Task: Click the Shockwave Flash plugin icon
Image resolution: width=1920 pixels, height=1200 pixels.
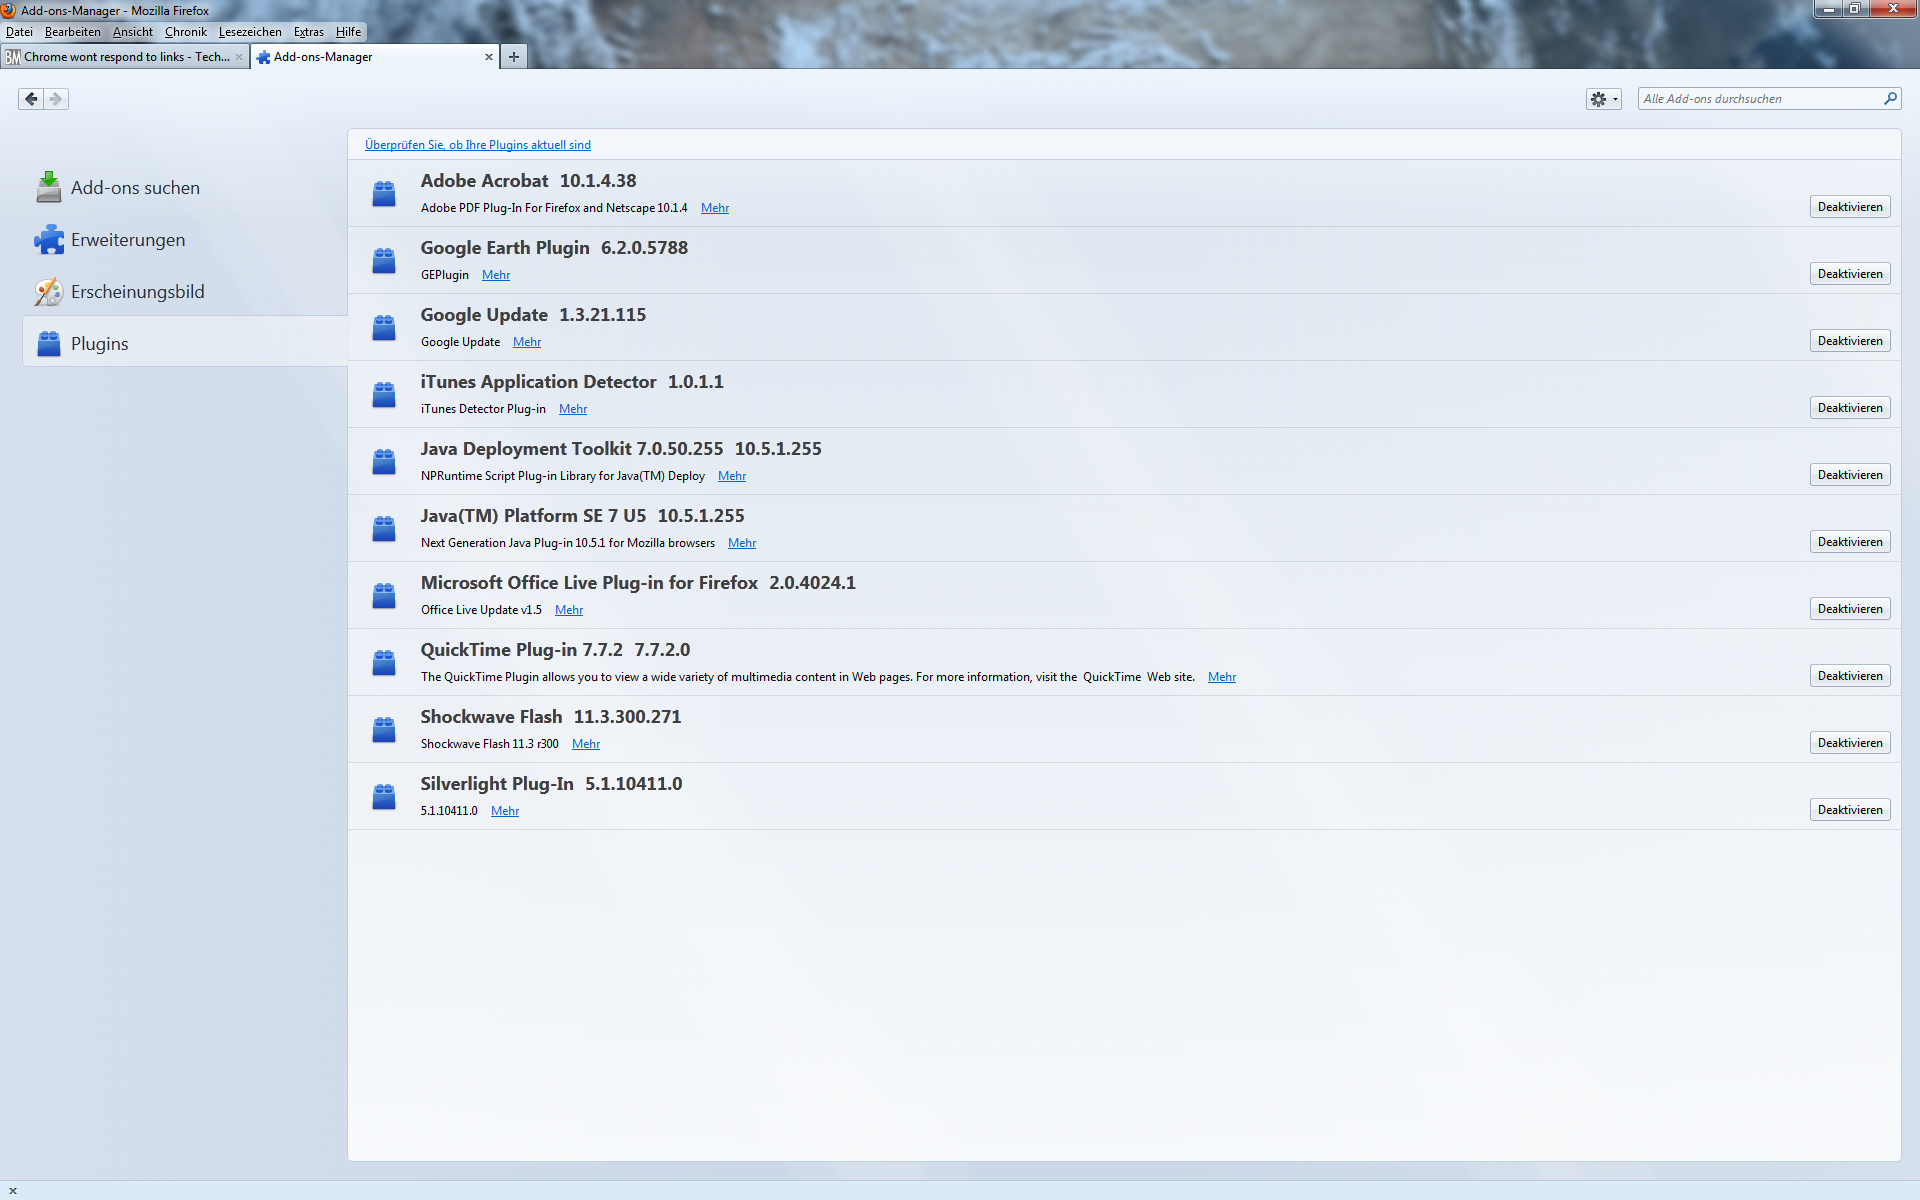Action: [x=384, y=729]
